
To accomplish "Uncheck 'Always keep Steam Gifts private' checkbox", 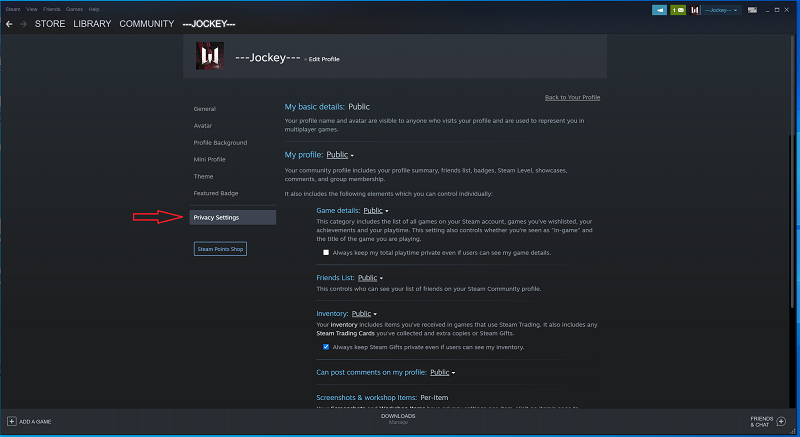I will [326, 347].
